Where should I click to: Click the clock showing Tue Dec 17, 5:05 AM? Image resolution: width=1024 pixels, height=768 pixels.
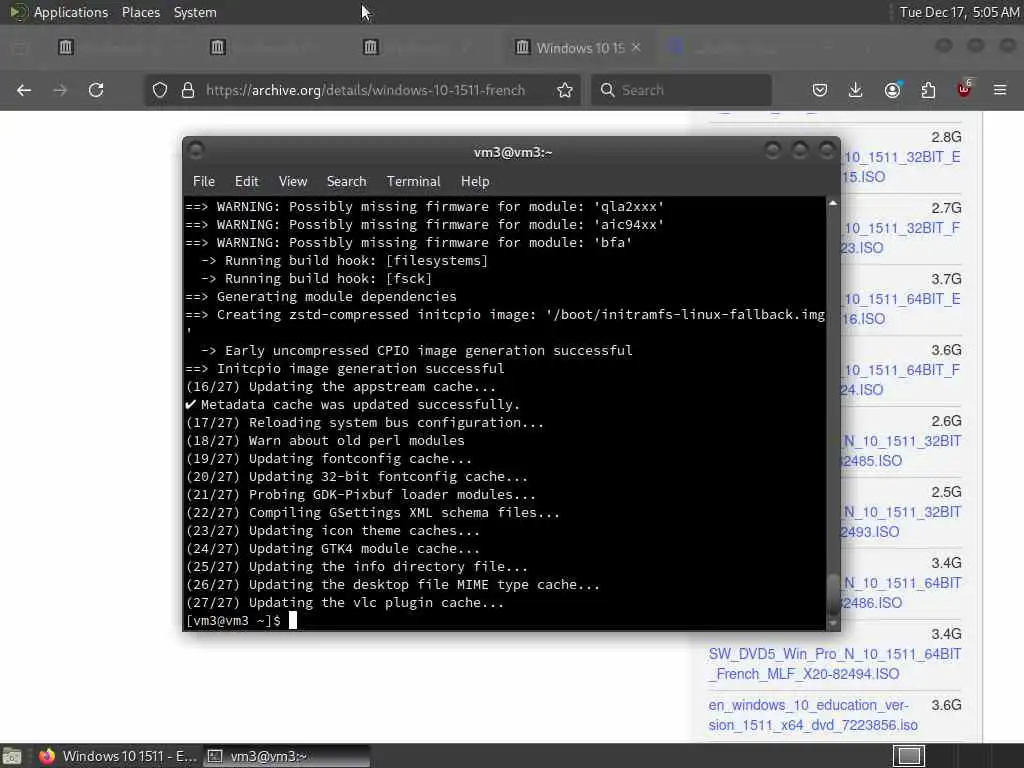coord(959,12)
